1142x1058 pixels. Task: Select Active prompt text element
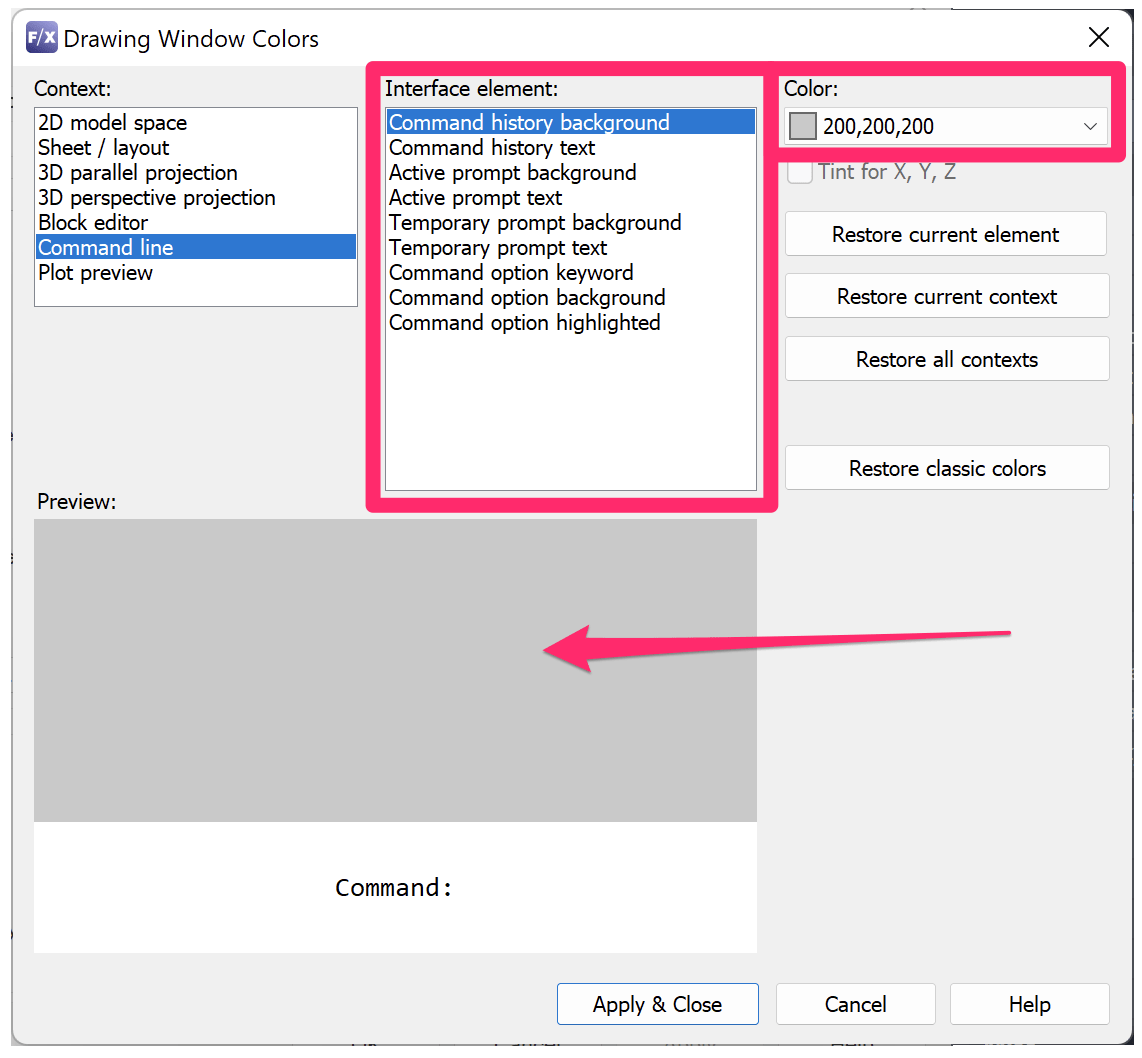[x=475, y=197]
